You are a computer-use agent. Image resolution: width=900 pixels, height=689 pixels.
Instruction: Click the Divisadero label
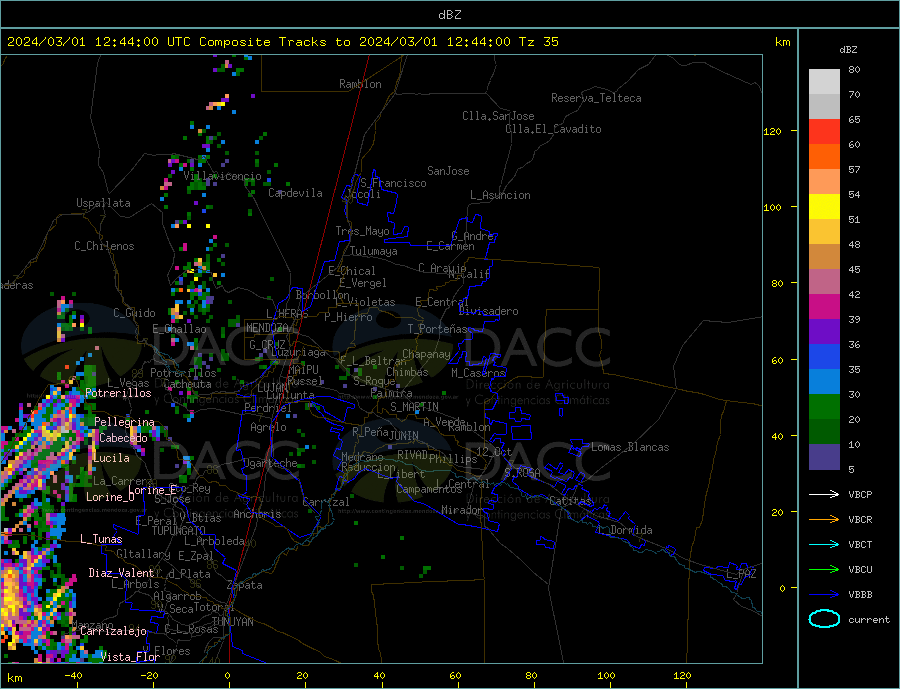488,311
